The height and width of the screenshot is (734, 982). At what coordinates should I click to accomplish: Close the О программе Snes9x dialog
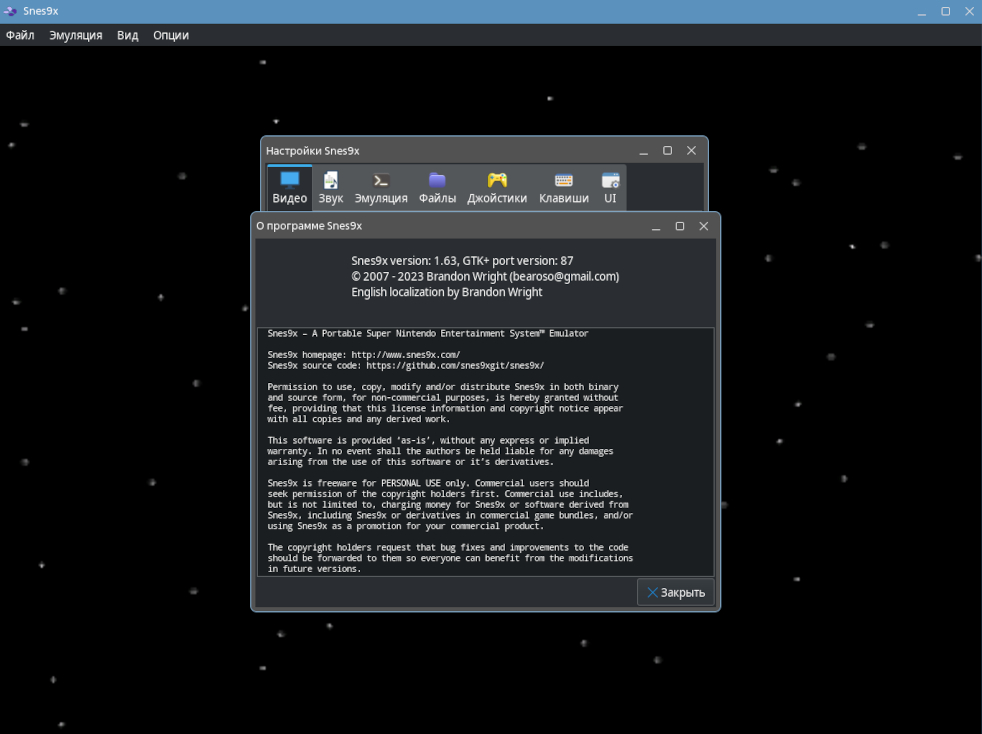[x=703, y=226]
